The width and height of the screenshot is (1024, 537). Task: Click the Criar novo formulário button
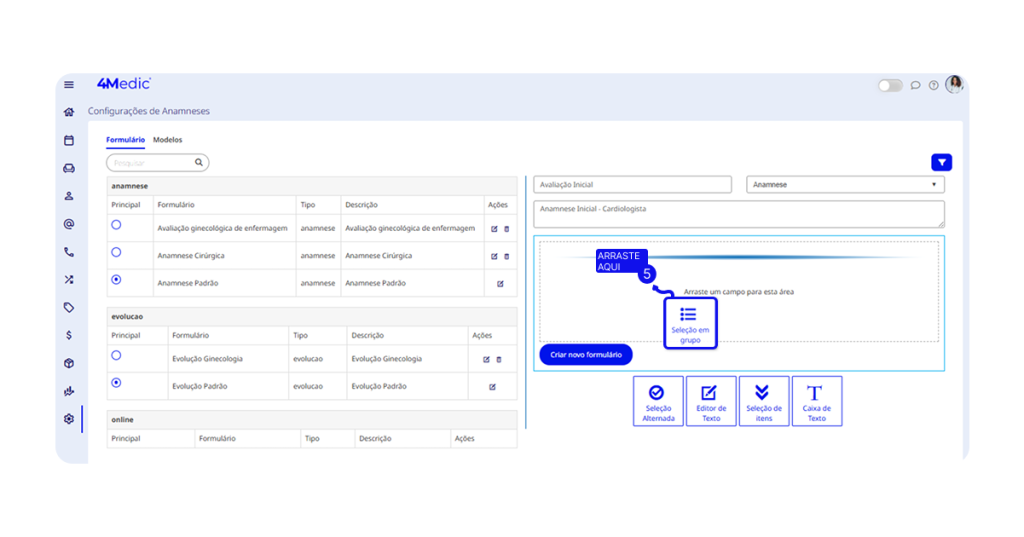[x=586, y=355]
